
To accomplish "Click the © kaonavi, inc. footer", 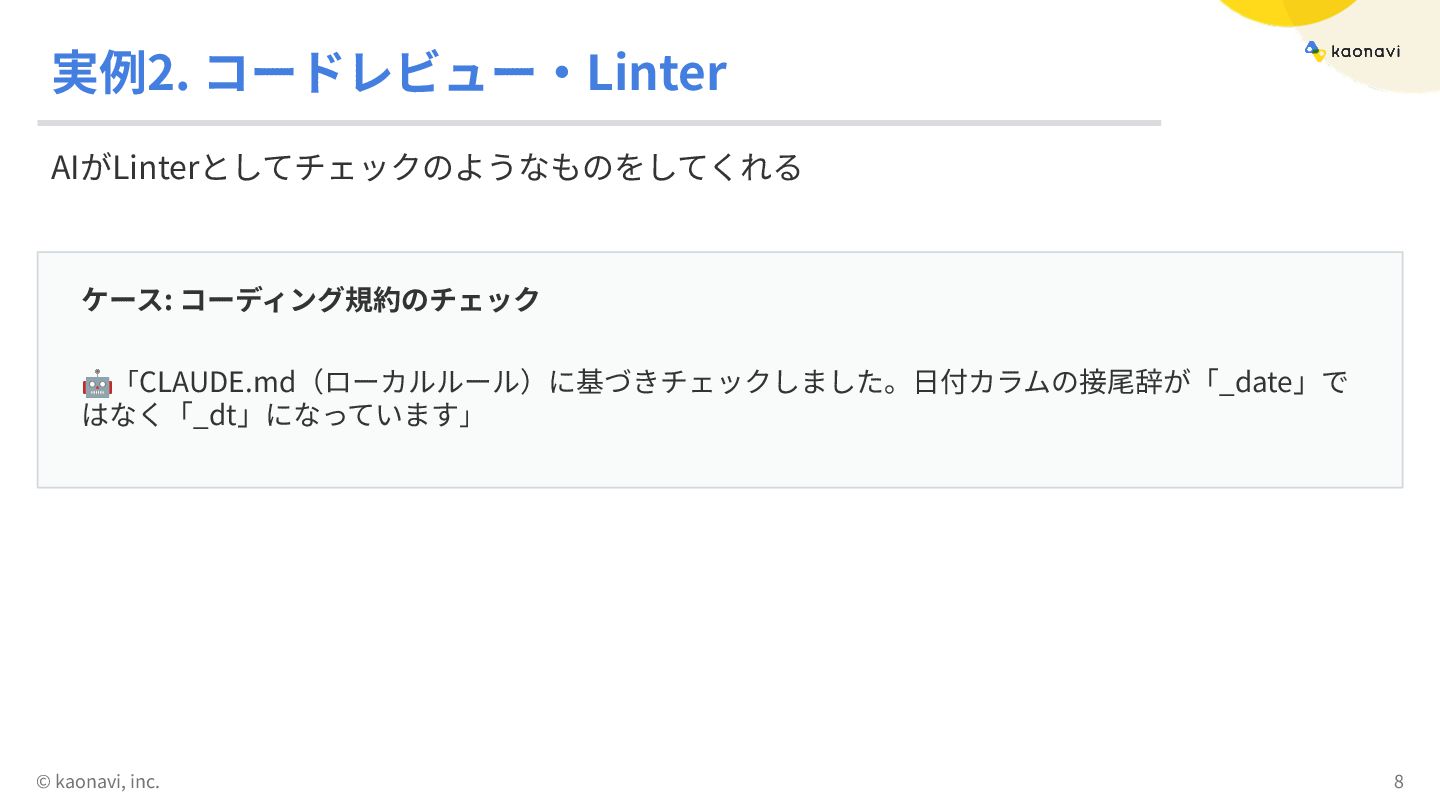I will 98,781.
